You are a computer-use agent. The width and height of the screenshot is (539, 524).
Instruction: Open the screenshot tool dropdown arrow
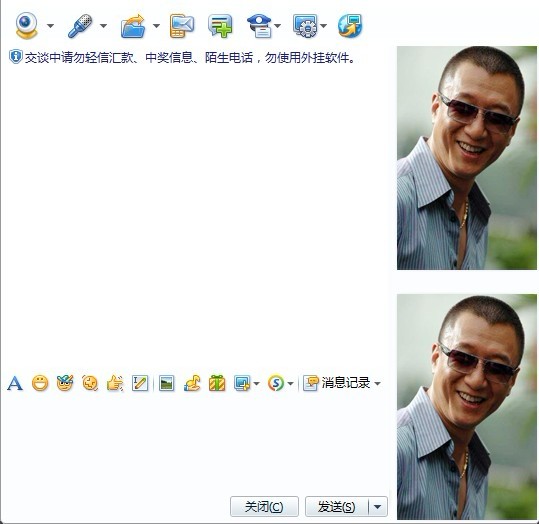click(x=256, y=383)
